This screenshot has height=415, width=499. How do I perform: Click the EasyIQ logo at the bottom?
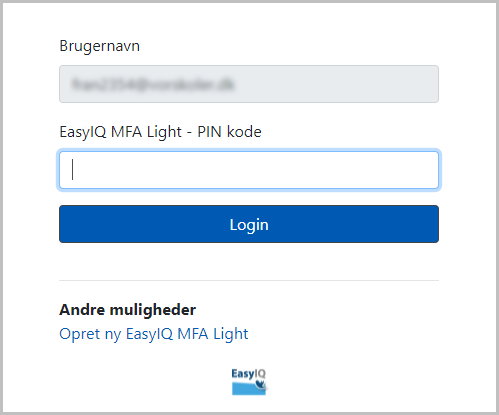(249, 382)
